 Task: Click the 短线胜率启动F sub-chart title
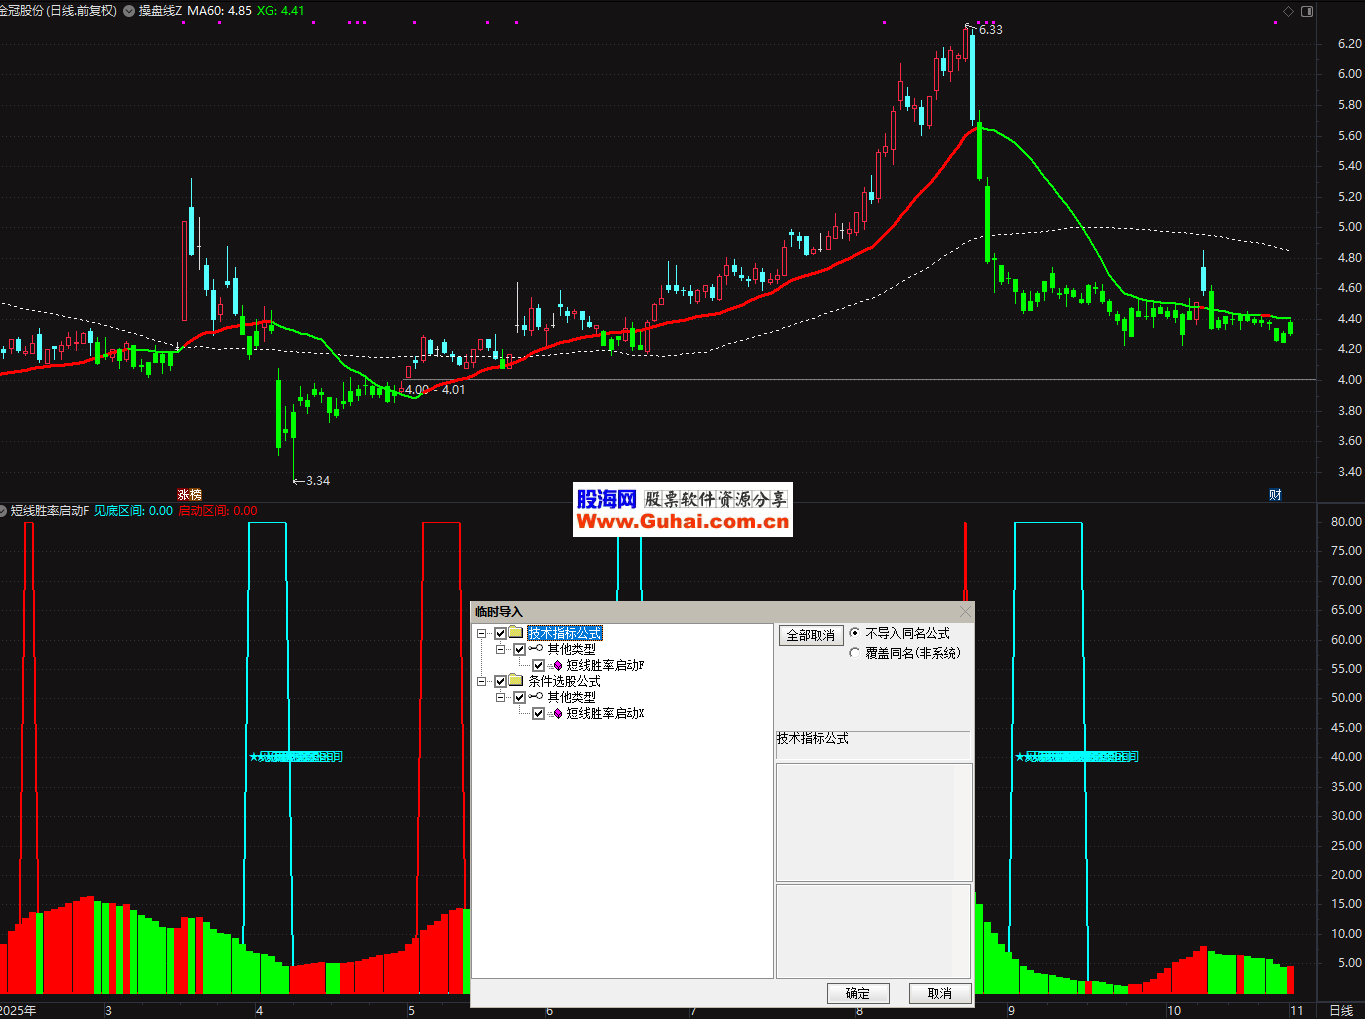(50, 511)
